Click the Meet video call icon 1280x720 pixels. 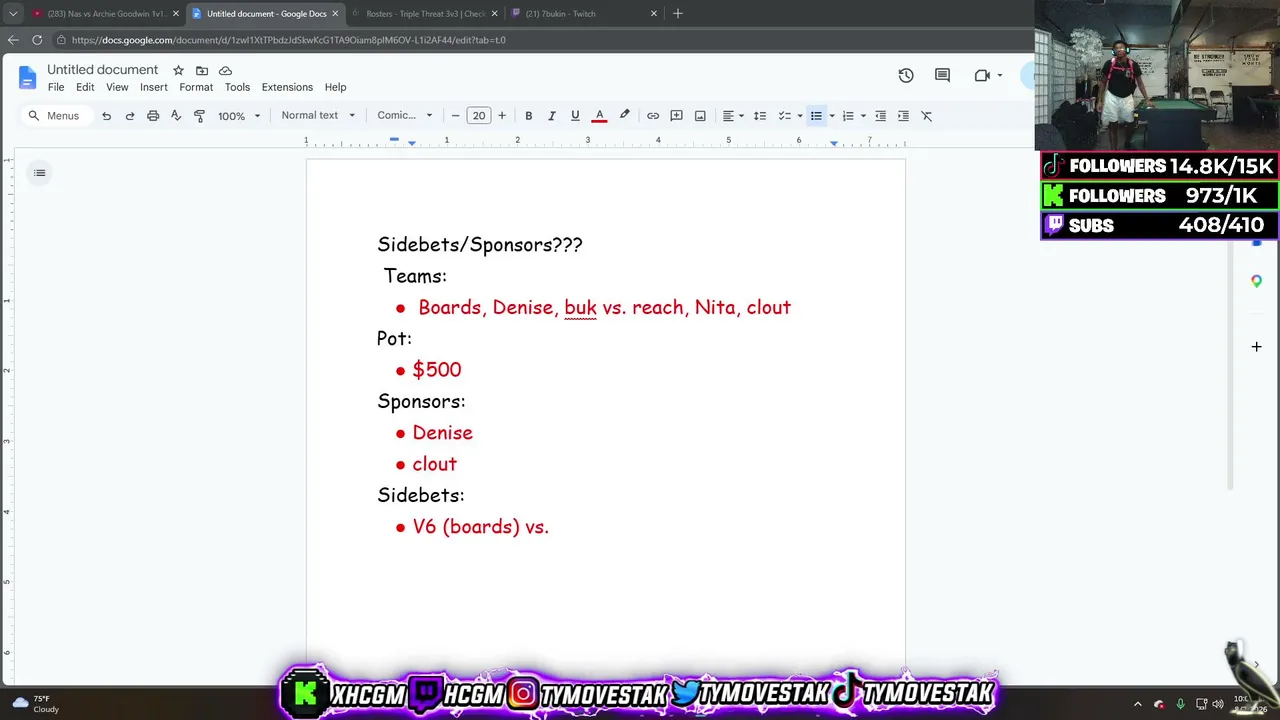point(982,75)
